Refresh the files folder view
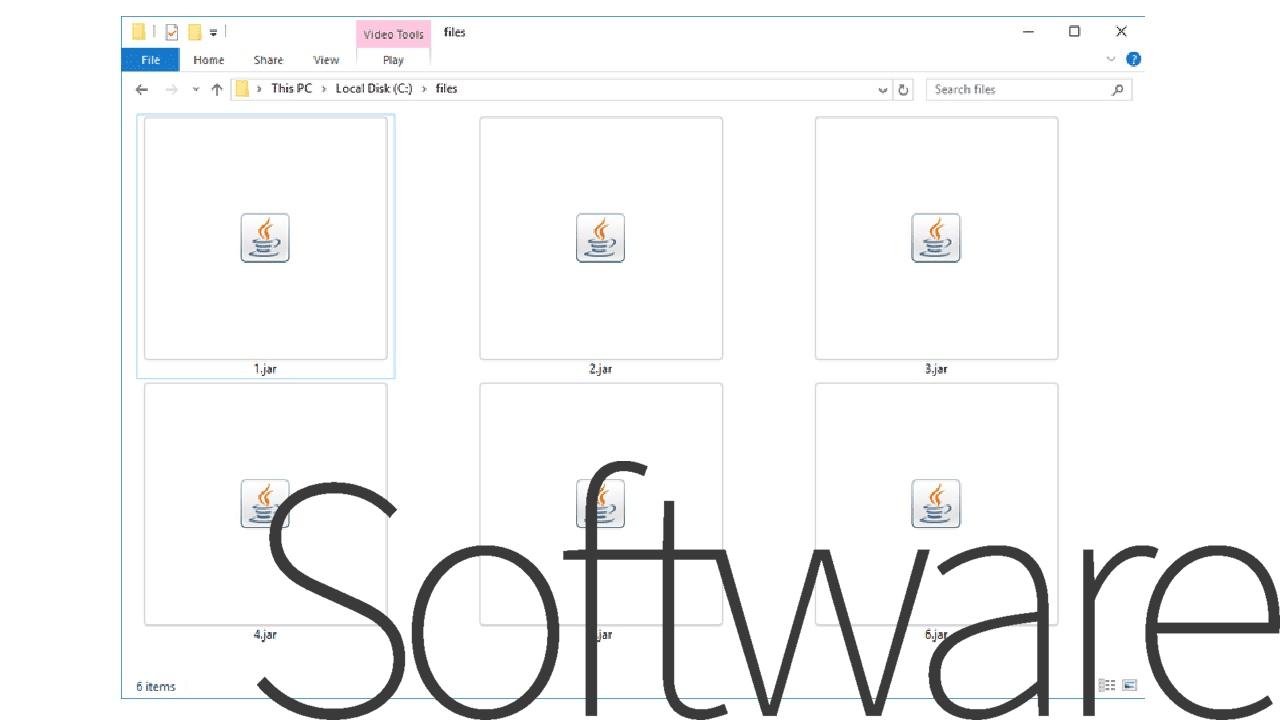The width and height of the screenshot is (1280, 720). 903,89
